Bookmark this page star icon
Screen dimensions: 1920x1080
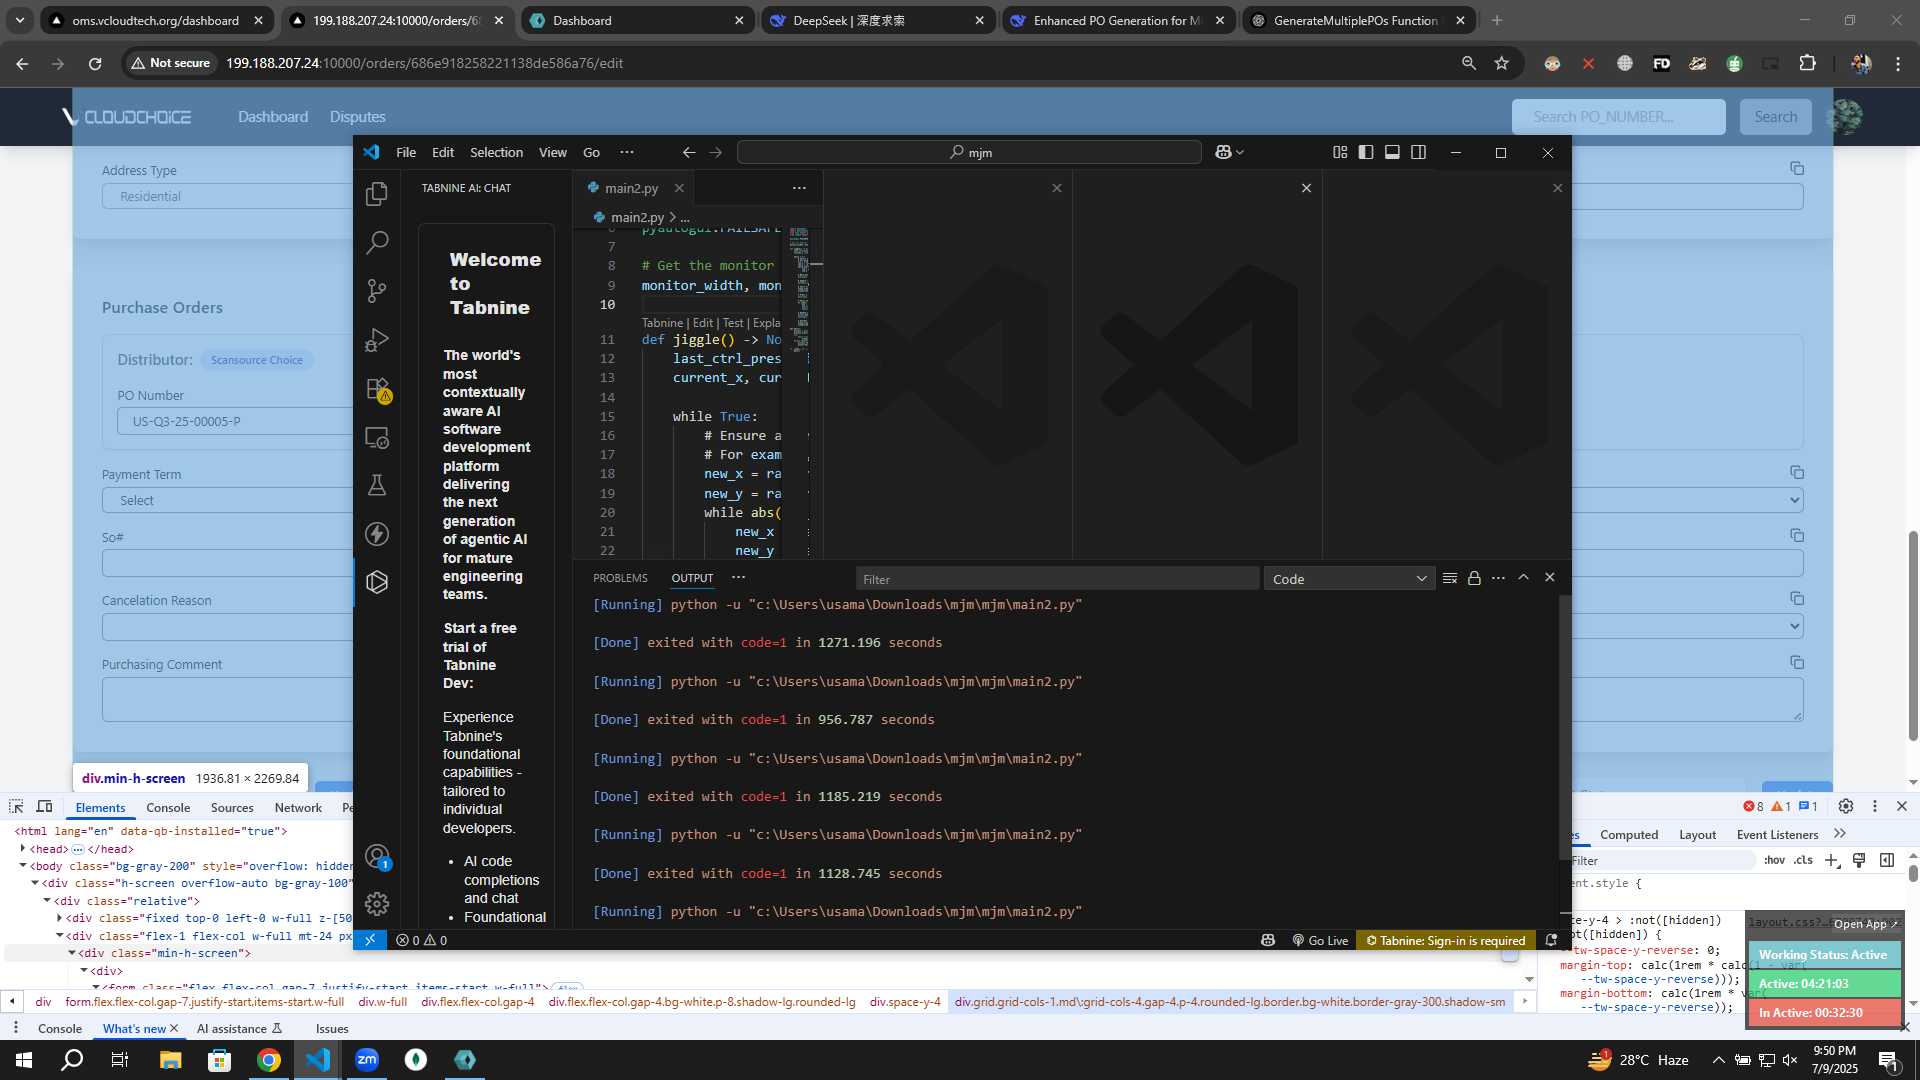click(1501, 63)
